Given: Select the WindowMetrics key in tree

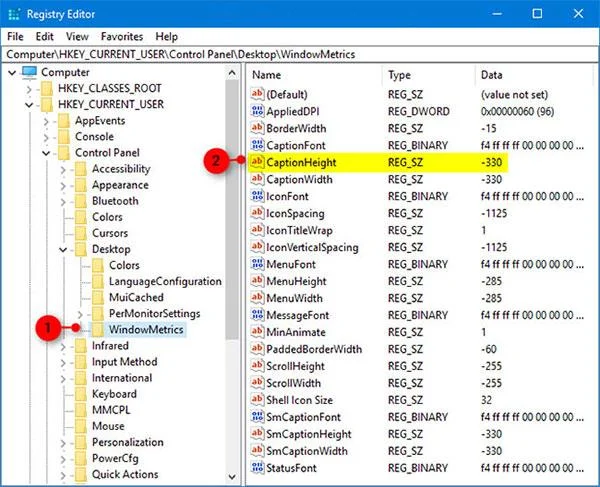Looking at the screenshot, I should [146, 329].
